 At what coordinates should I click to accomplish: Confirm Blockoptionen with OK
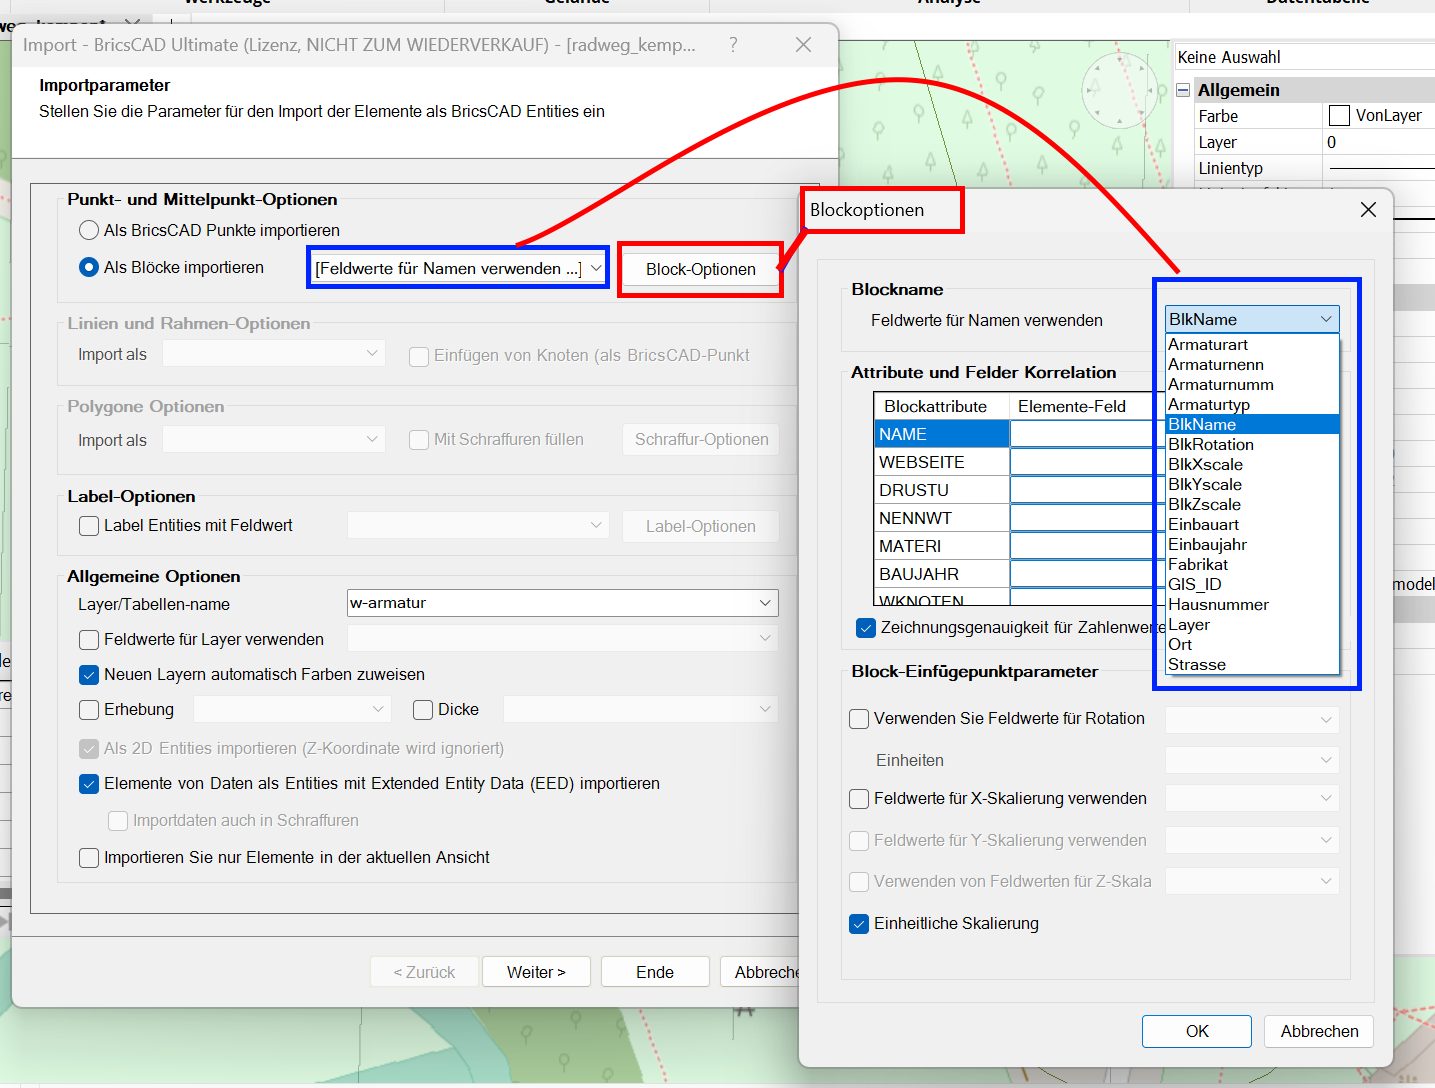[1196, 1031]
